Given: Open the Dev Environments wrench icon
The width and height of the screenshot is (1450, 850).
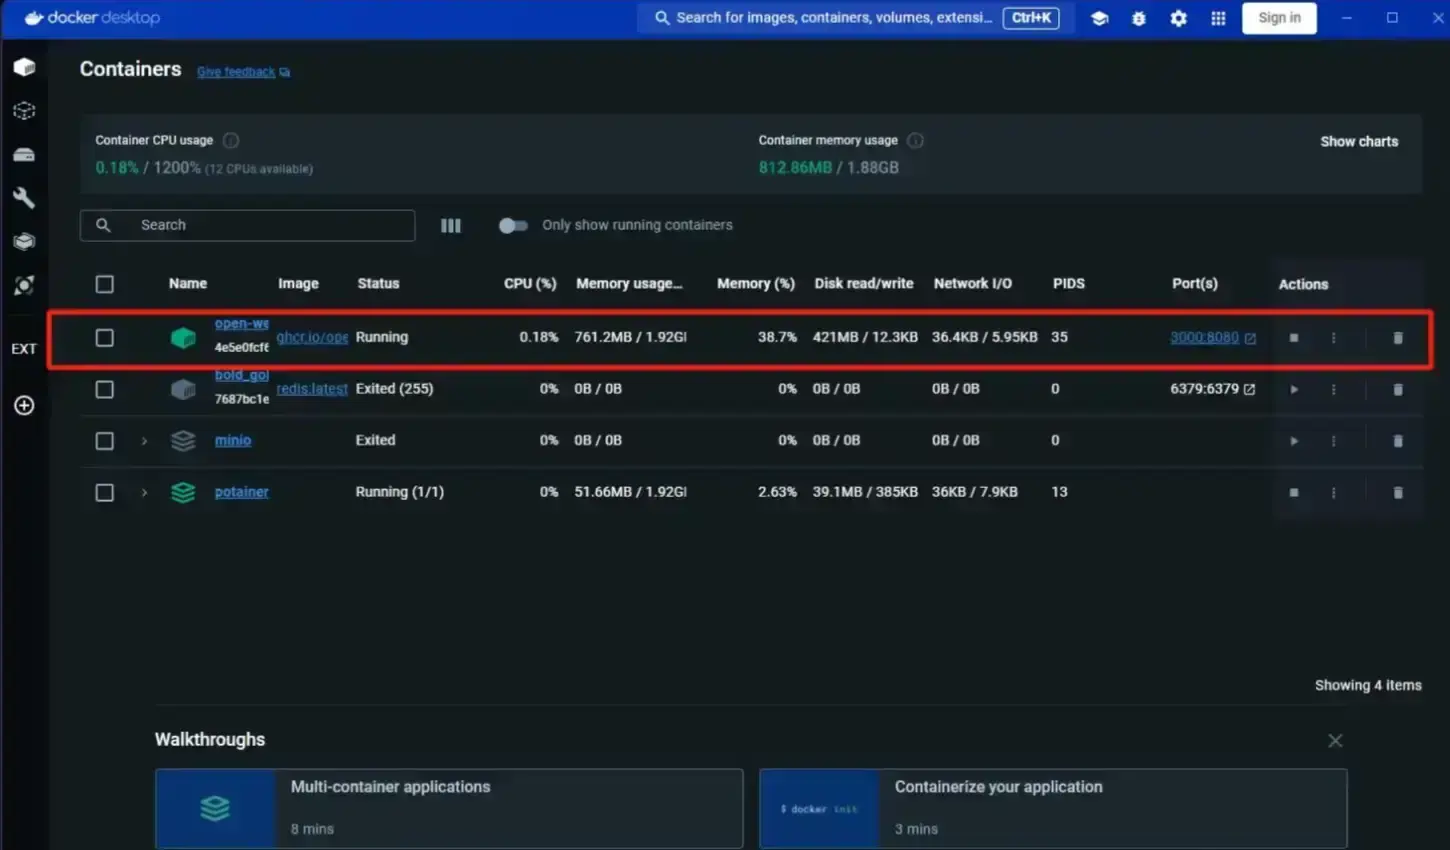Looking at the screenshot, I should 24,198.
